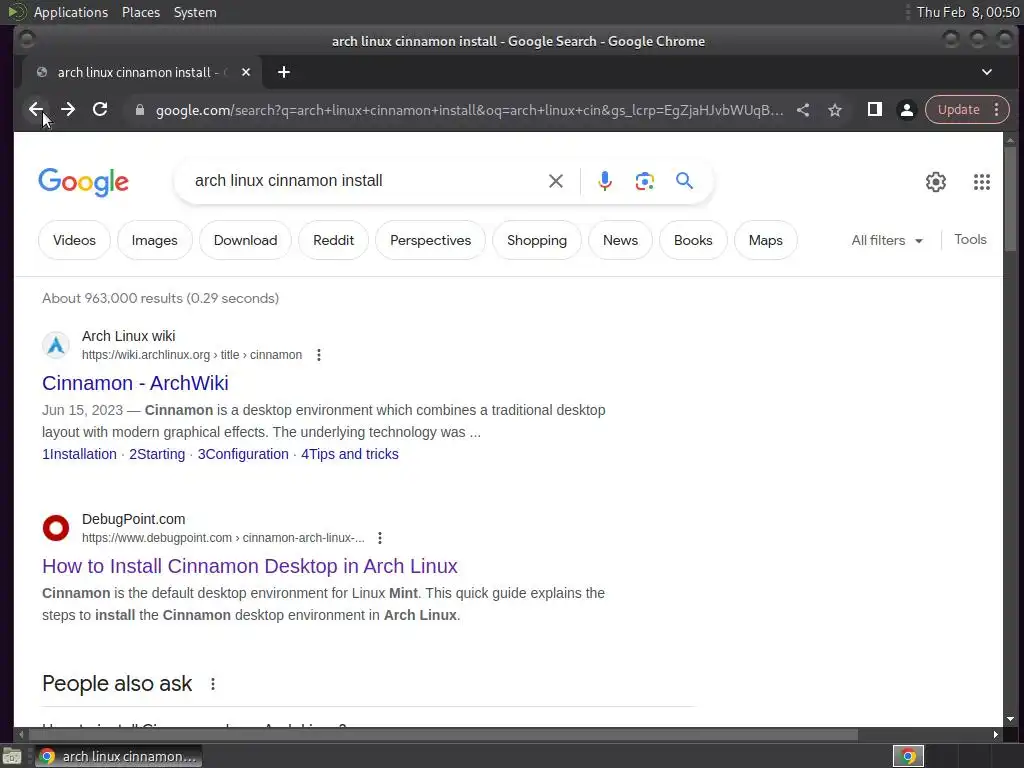The width and height of the screenshot is (1024, 768).
Task: Switch to the Shopping results
Action: click(537, 240)
